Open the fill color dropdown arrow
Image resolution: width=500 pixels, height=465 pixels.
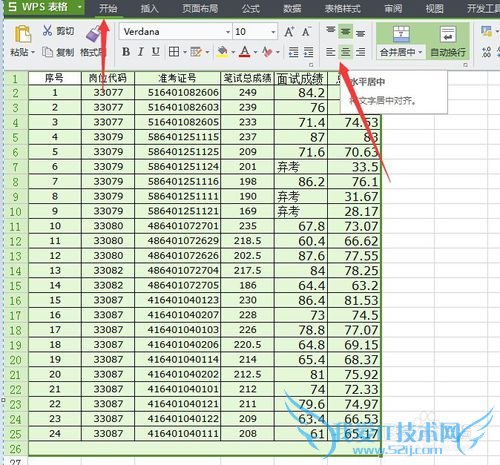pos(233,52)
